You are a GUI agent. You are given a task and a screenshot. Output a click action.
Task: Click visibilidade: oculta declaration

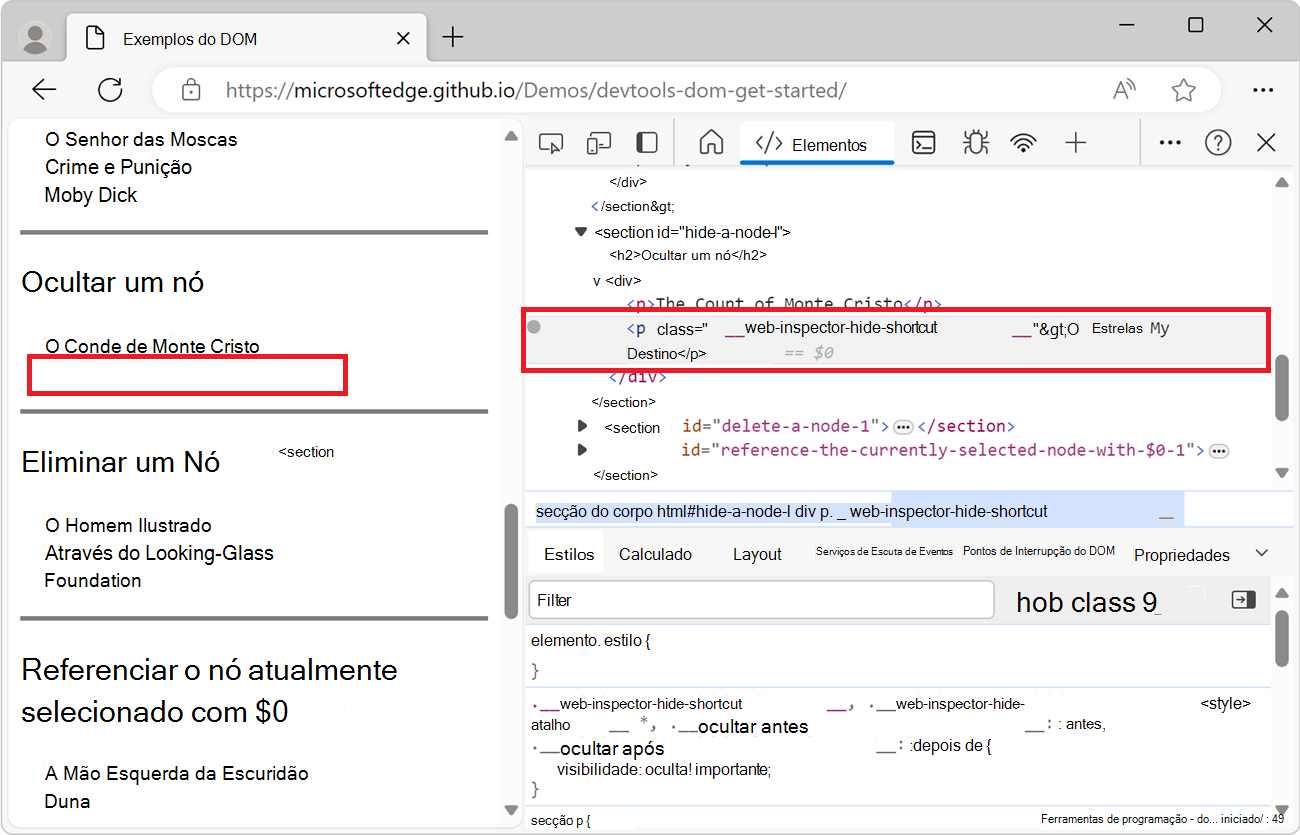coord(664,769)
